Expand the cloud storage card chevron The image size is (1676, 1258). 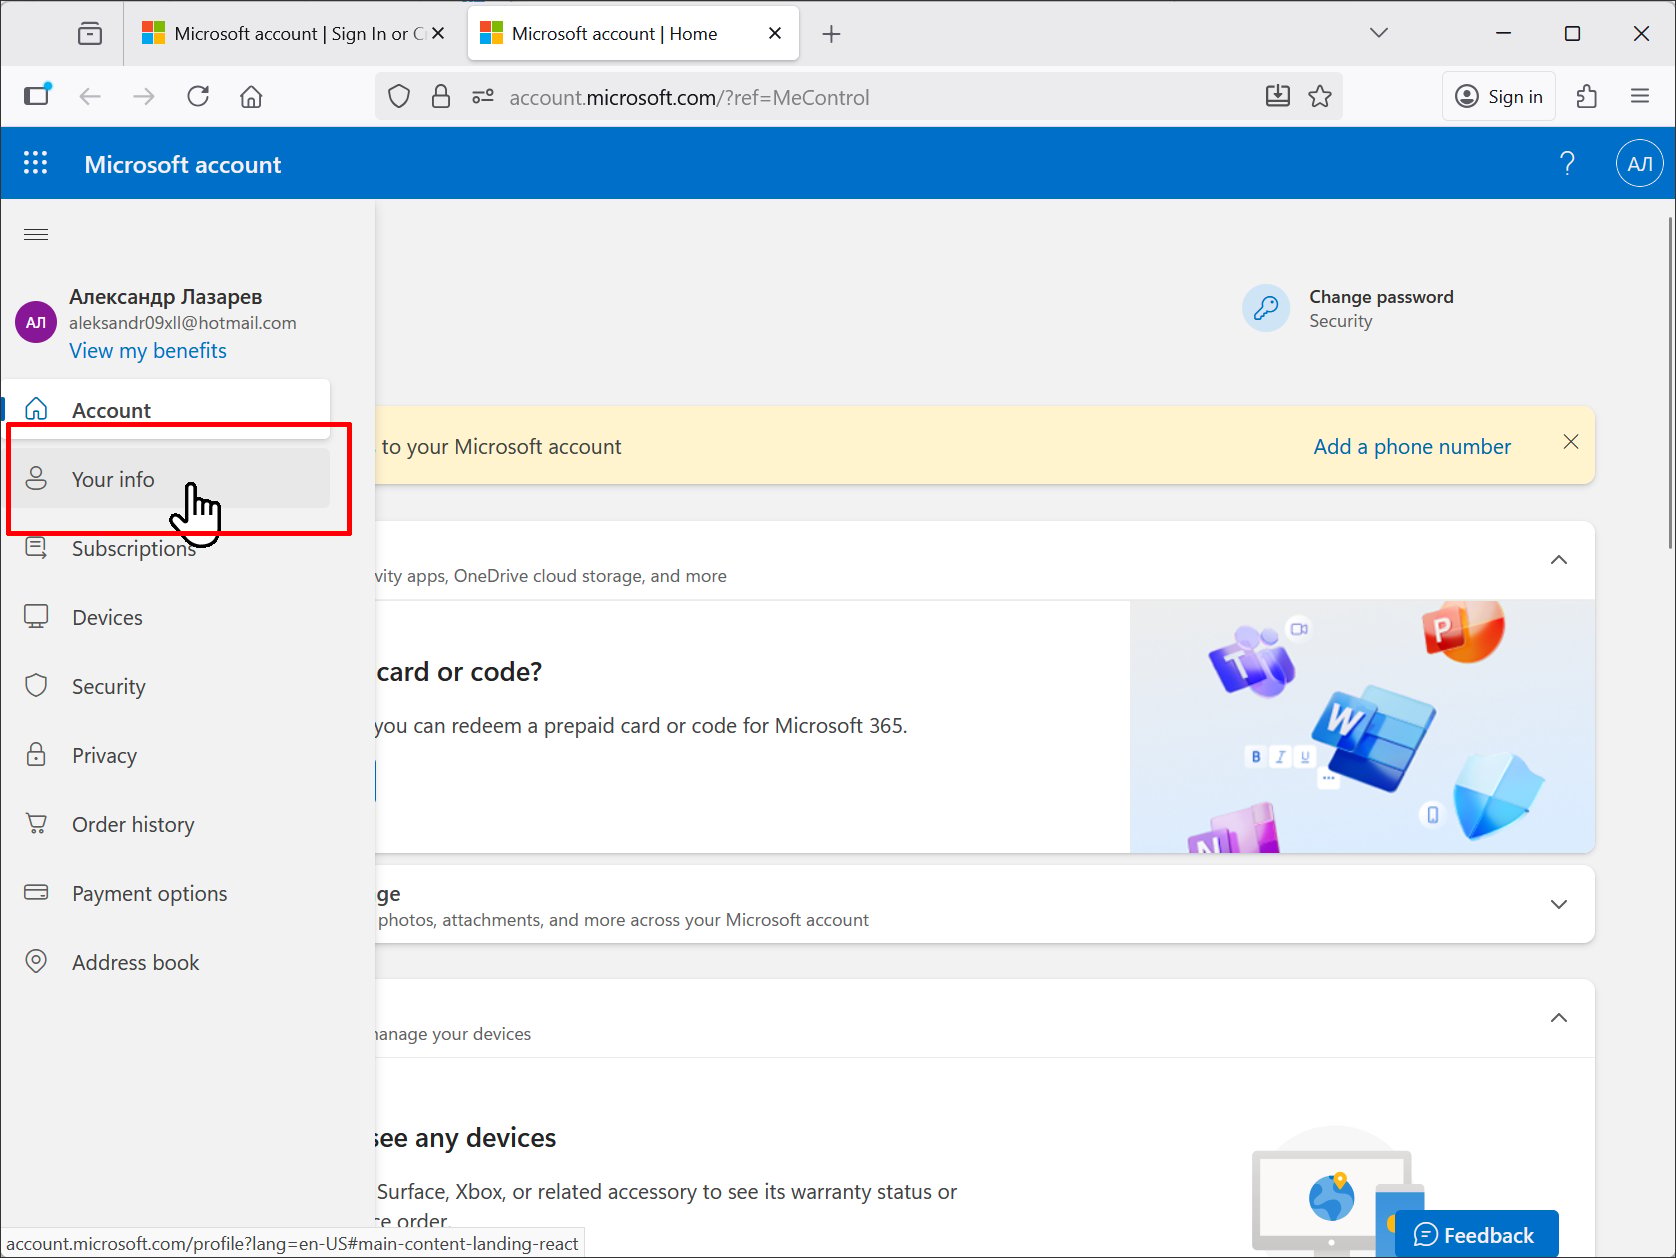(1559, 904)
